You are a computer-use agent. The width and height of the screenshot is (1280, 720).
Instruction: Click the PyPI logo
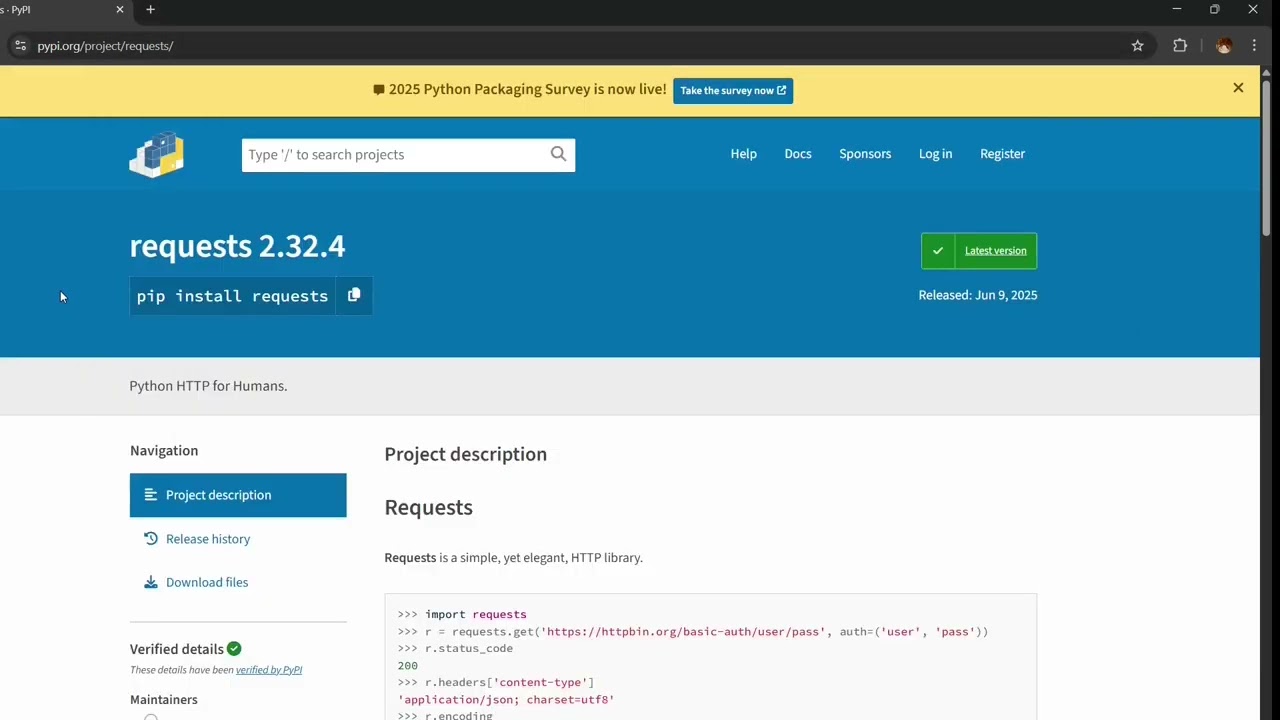pos(157,154)
